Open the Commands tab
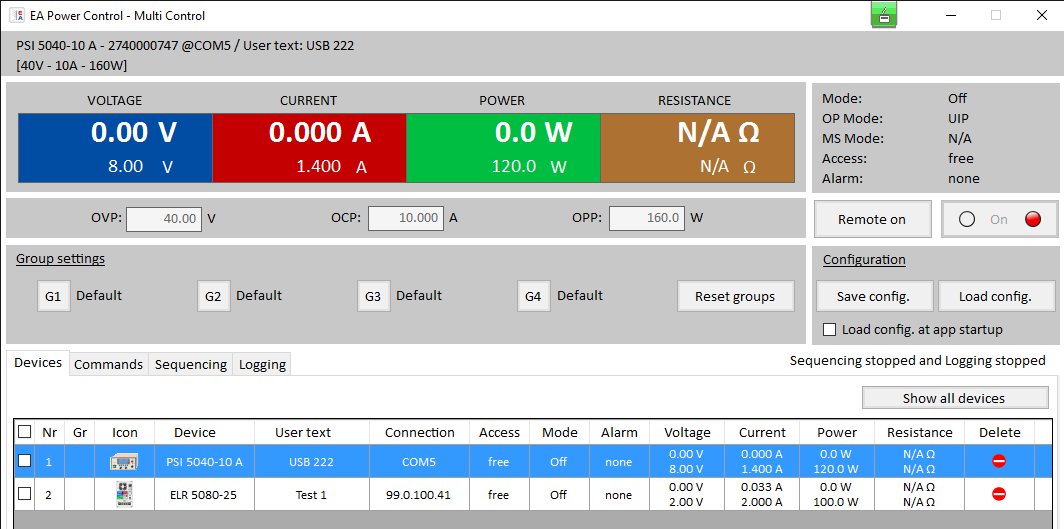 pyautogui.click(x=109, y=364)
